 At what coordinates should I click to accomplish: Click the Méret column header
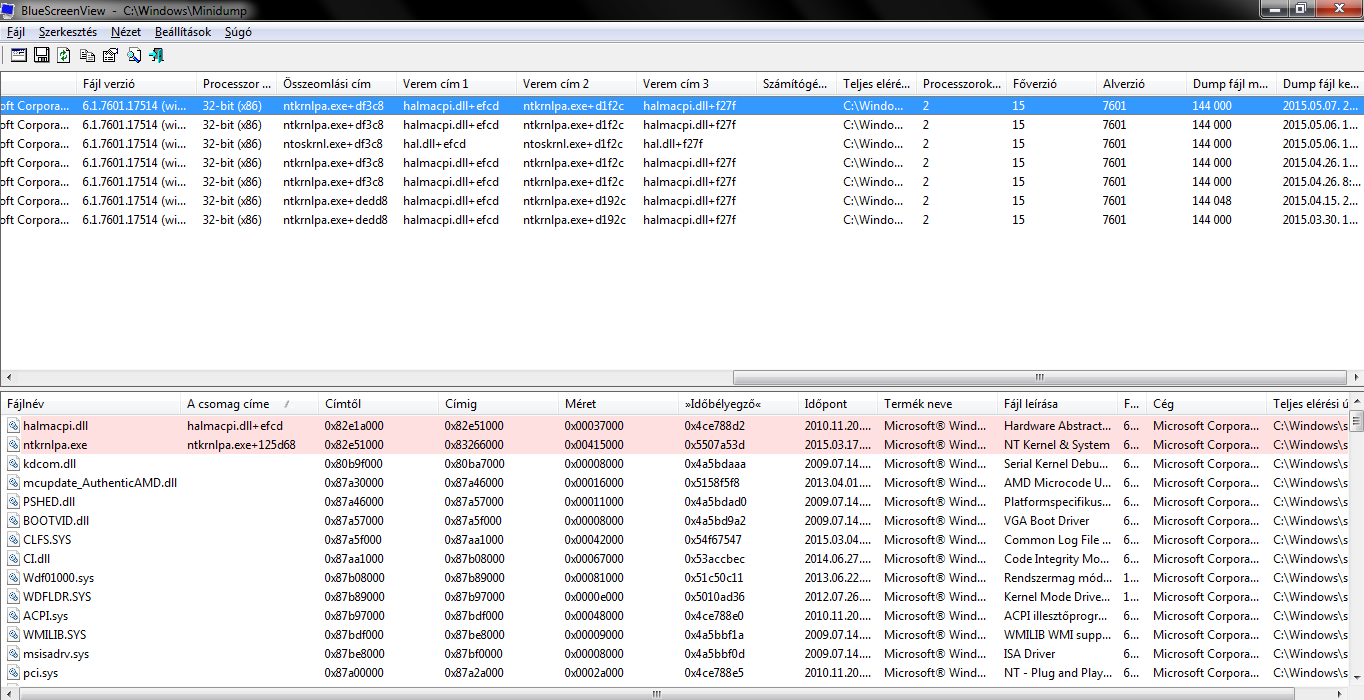[x=619, y=404]
